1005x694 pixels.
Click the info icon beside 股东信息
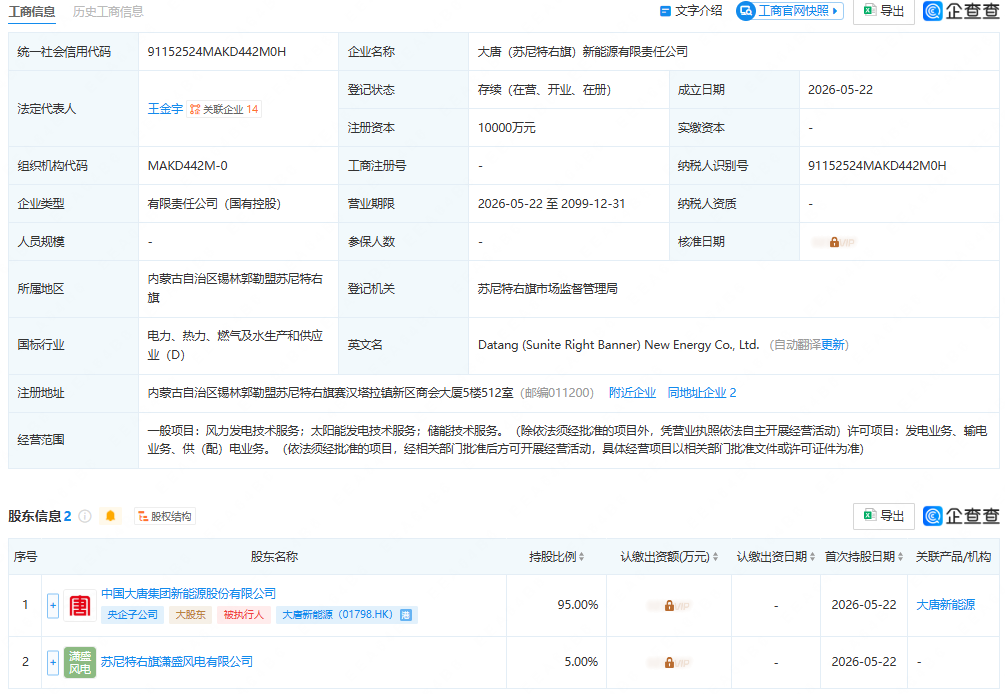point(85,516)
